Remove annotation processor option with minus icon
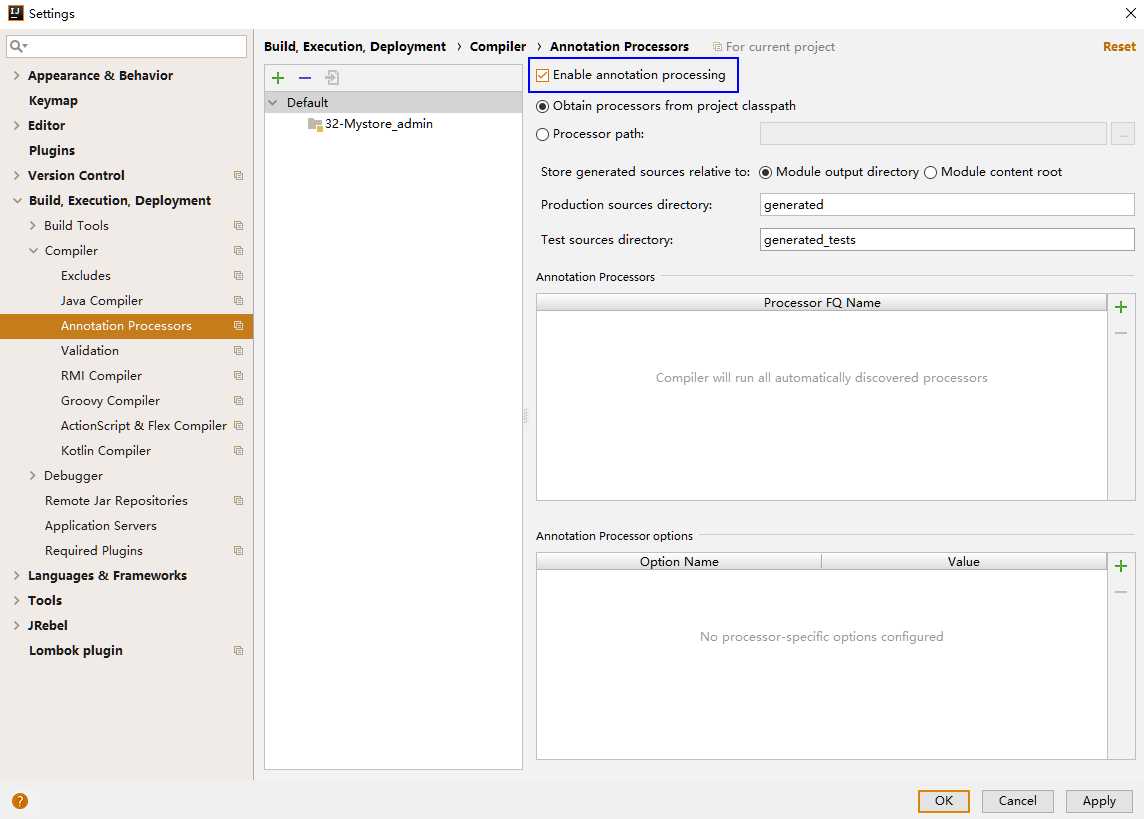This screenshot has width=1144, height=819. click(1121, 592)
